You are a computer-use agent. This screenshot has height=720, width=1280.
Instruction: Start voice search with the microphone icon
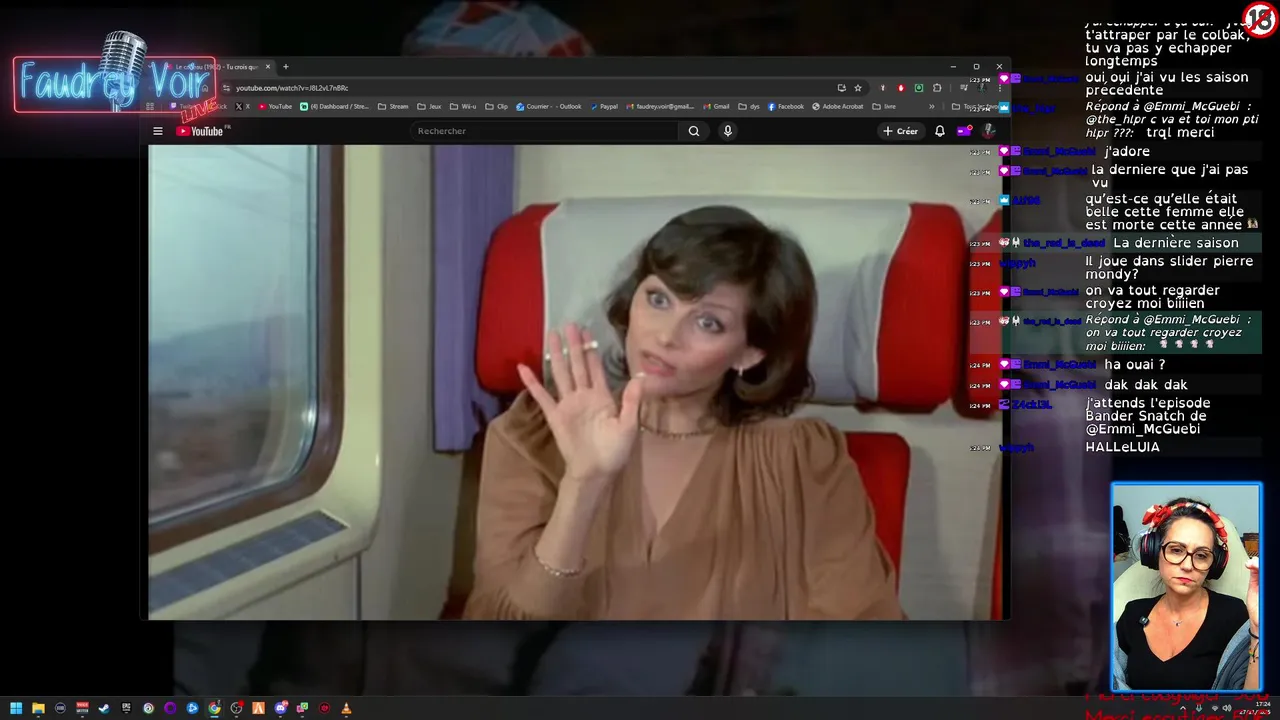pyautogui.click(x=728, y=131)
